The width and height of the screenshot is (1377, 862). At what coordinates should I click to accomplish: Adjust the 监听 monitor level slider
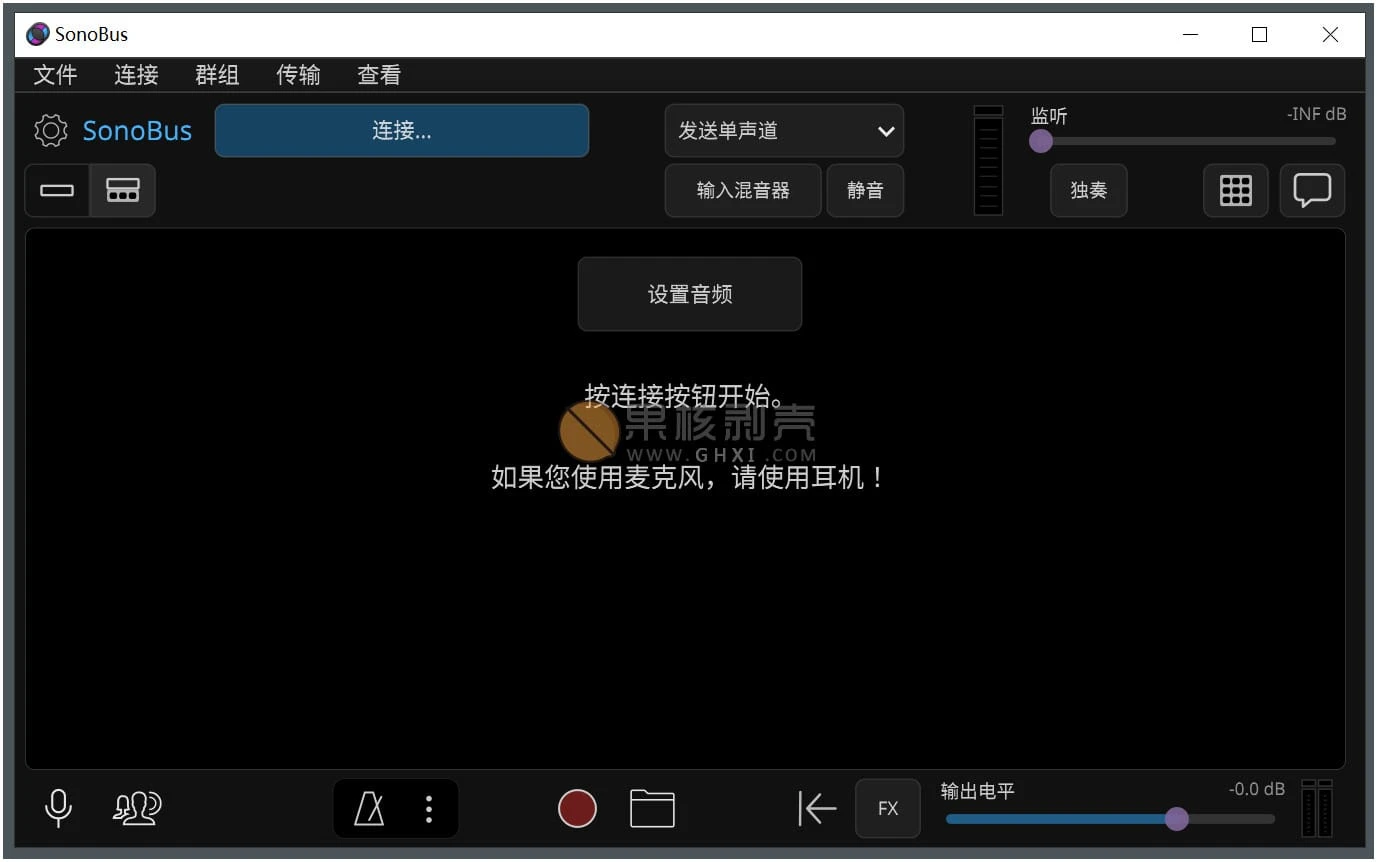pos(1183,141)
